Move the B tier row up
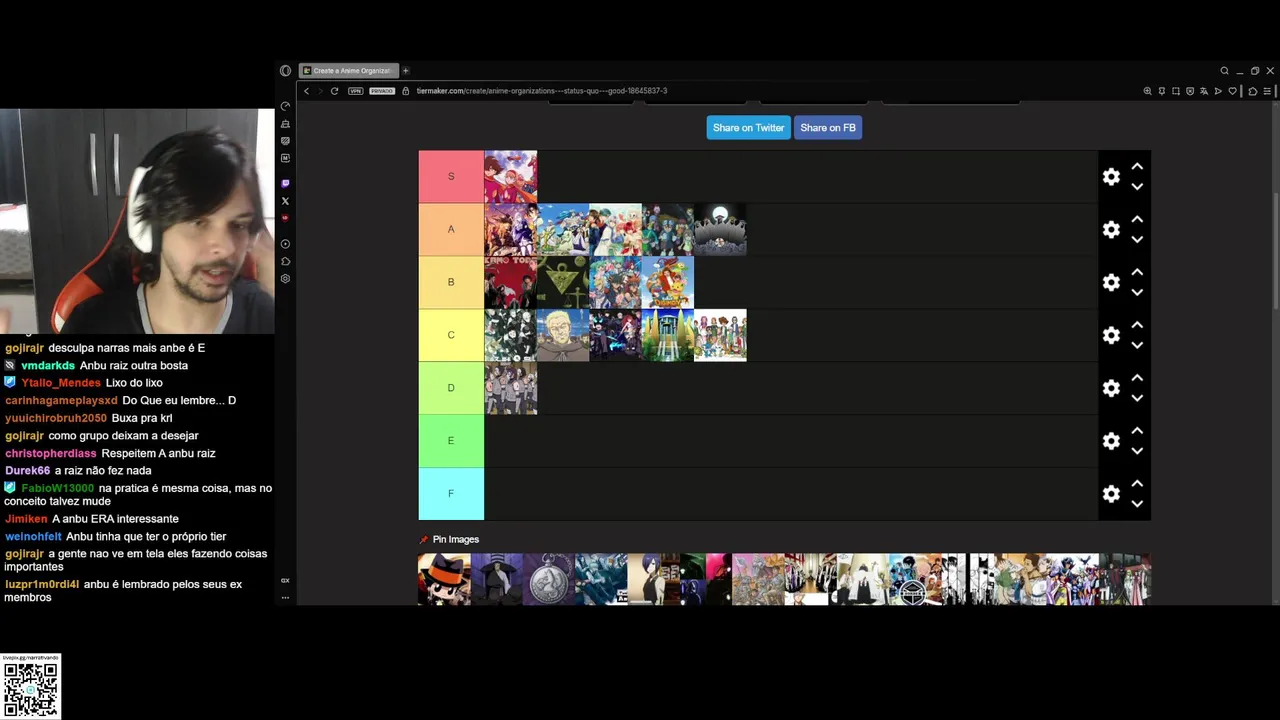 [x=1137, y=272]
